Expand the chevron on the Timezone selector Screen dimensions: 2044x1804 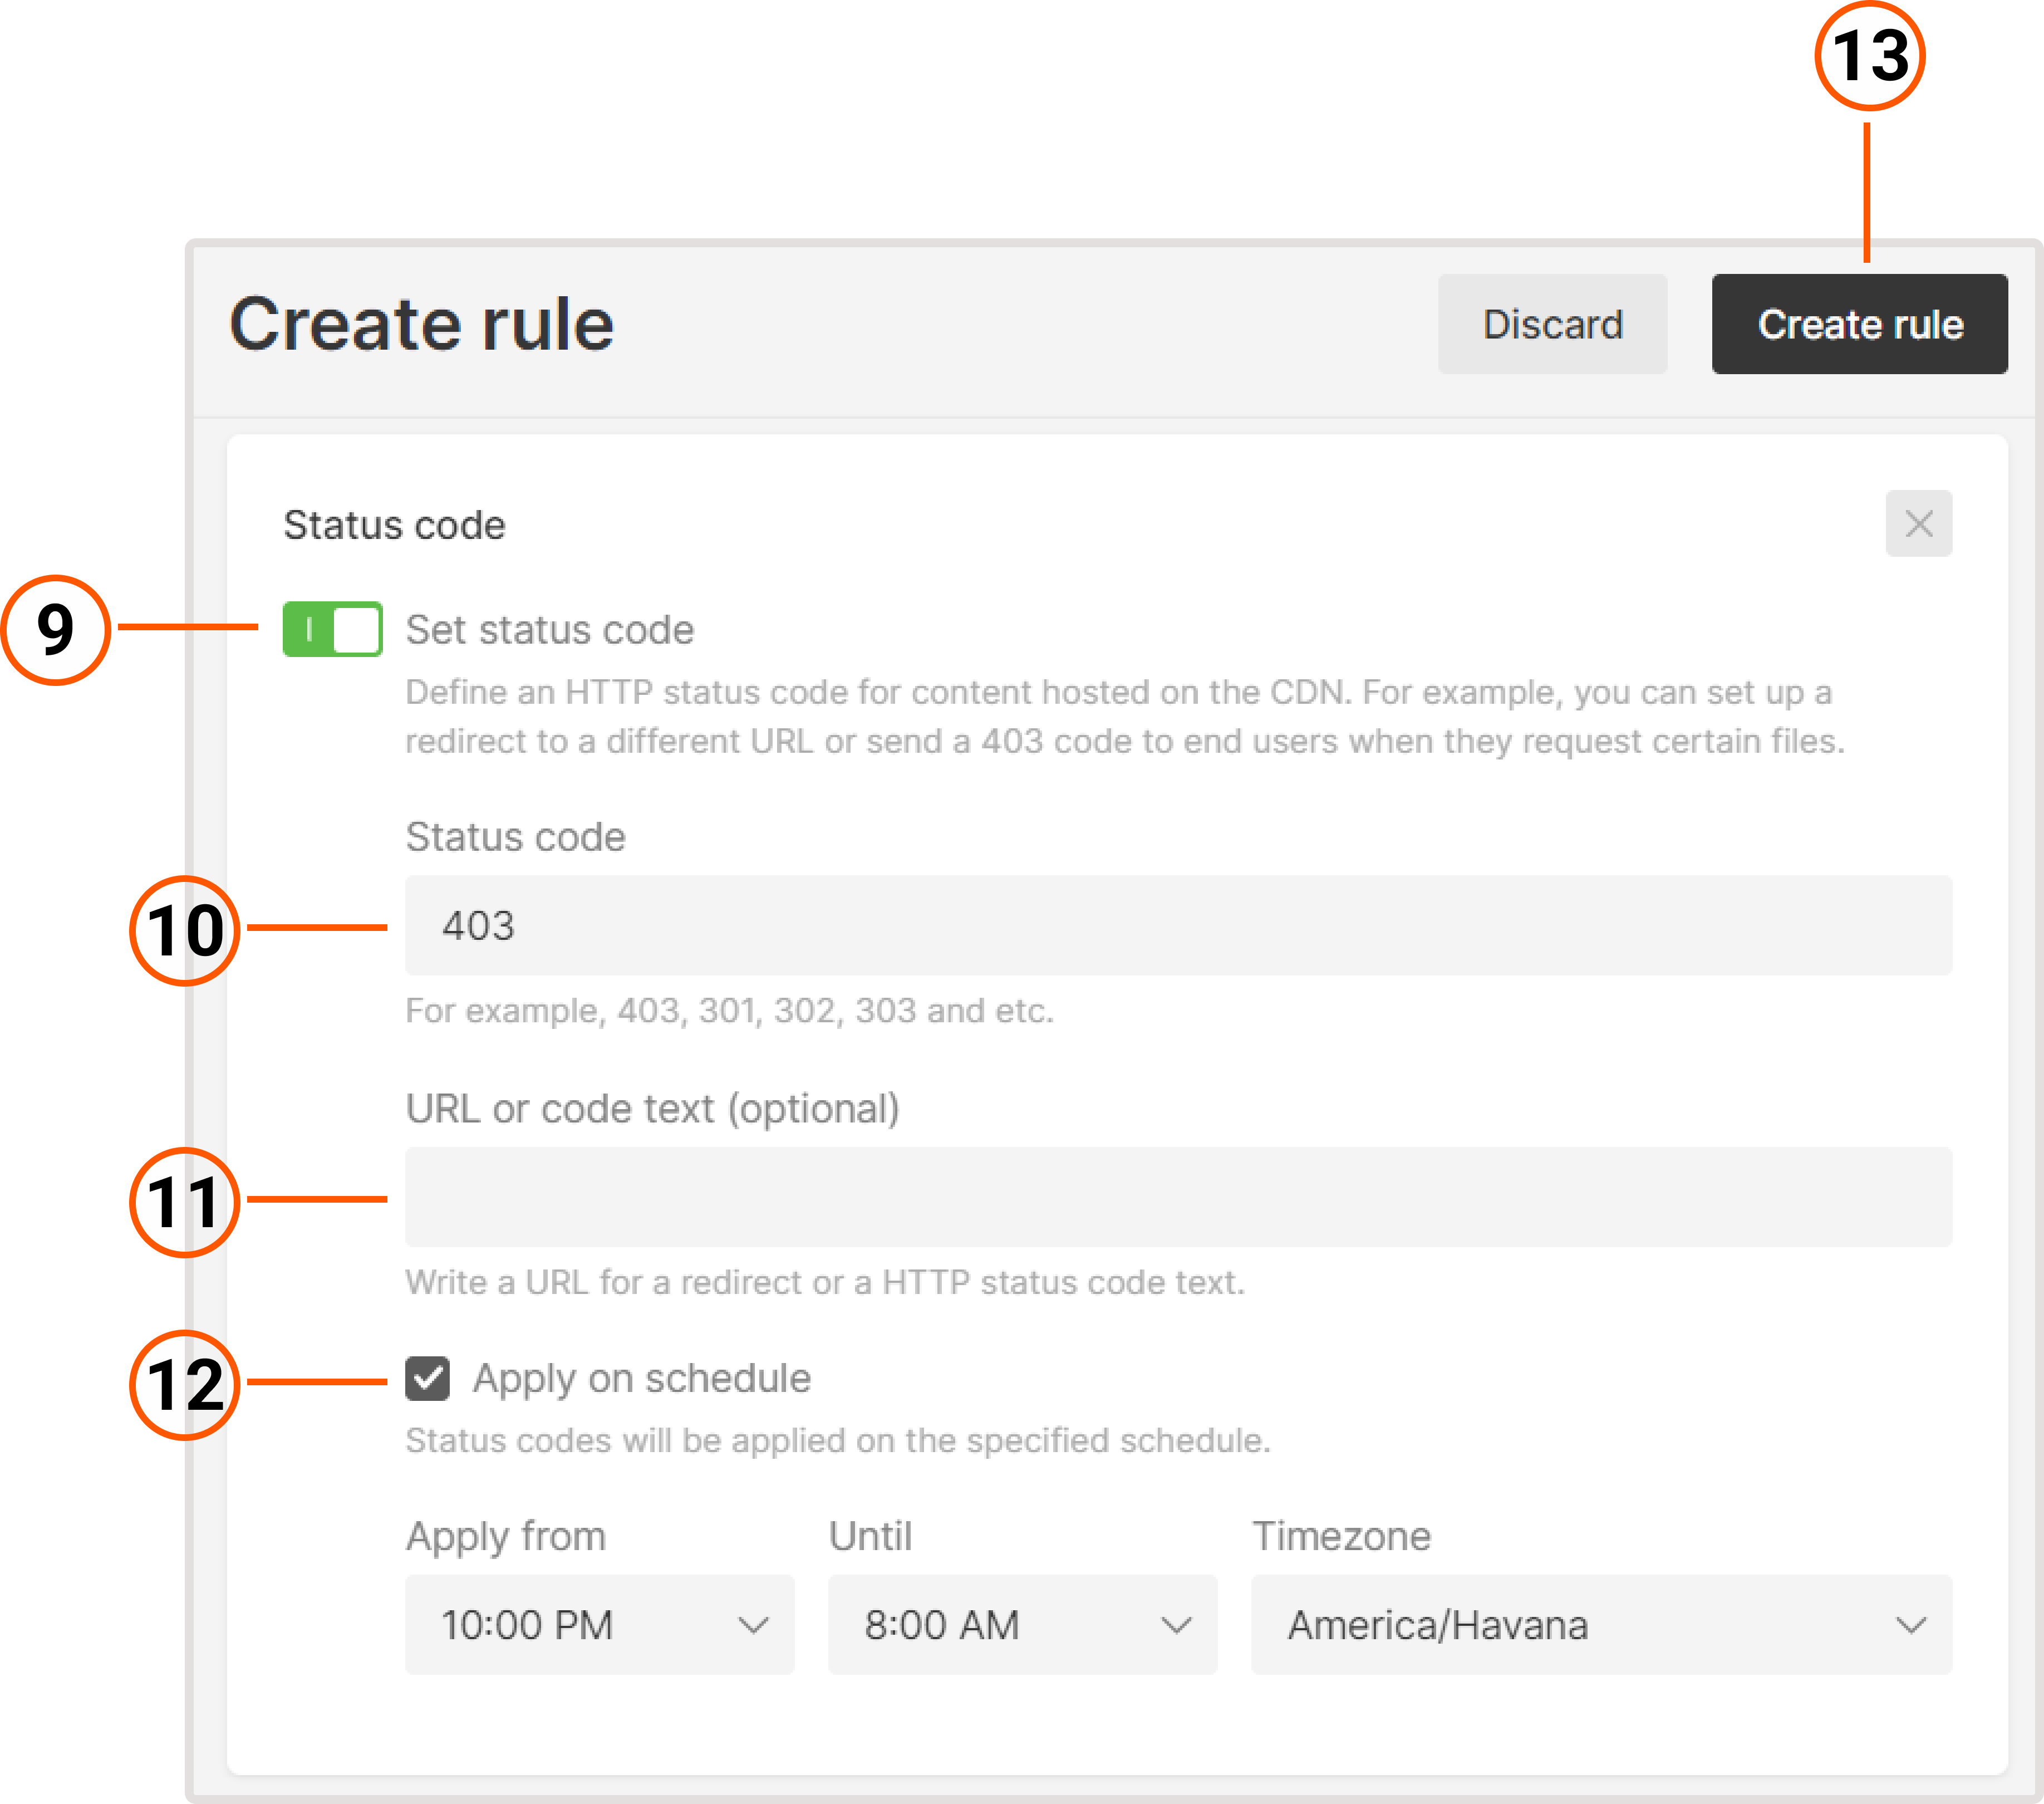(x=1911, y=1625)
